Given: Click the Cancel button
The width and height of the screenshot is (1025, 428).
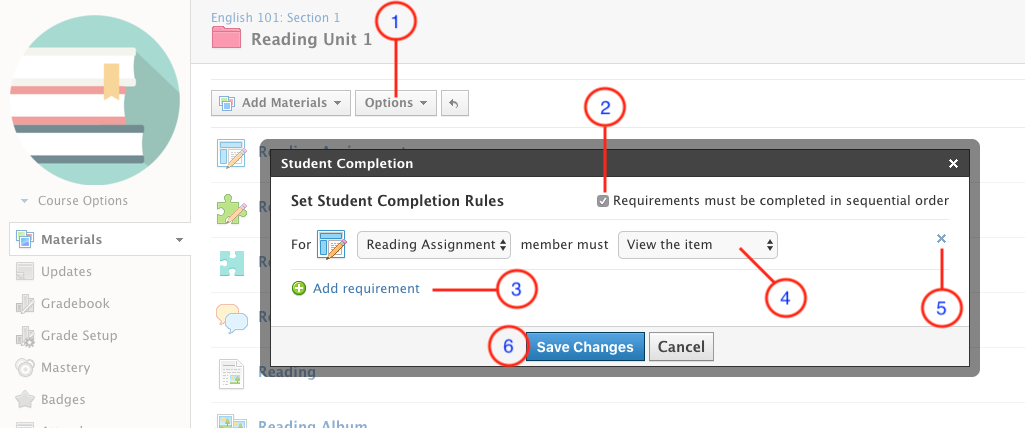Looking at the screenshot, I should (x=681, y=347).
